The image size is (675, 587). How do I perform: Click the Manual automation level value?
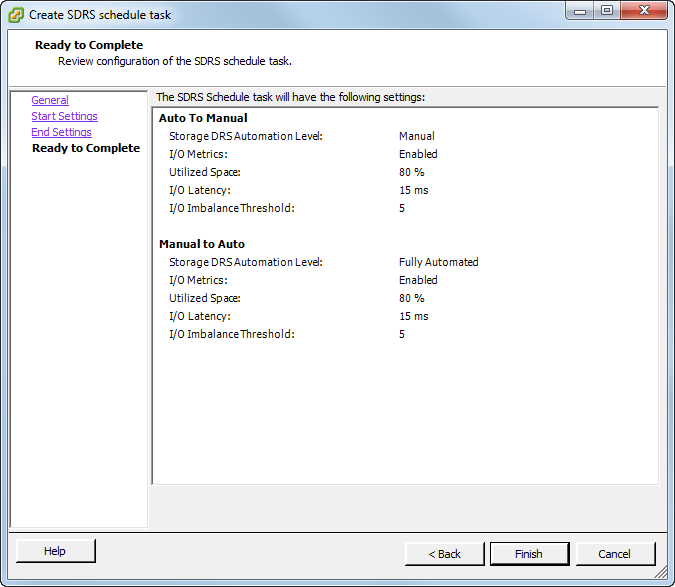point(416,136)
